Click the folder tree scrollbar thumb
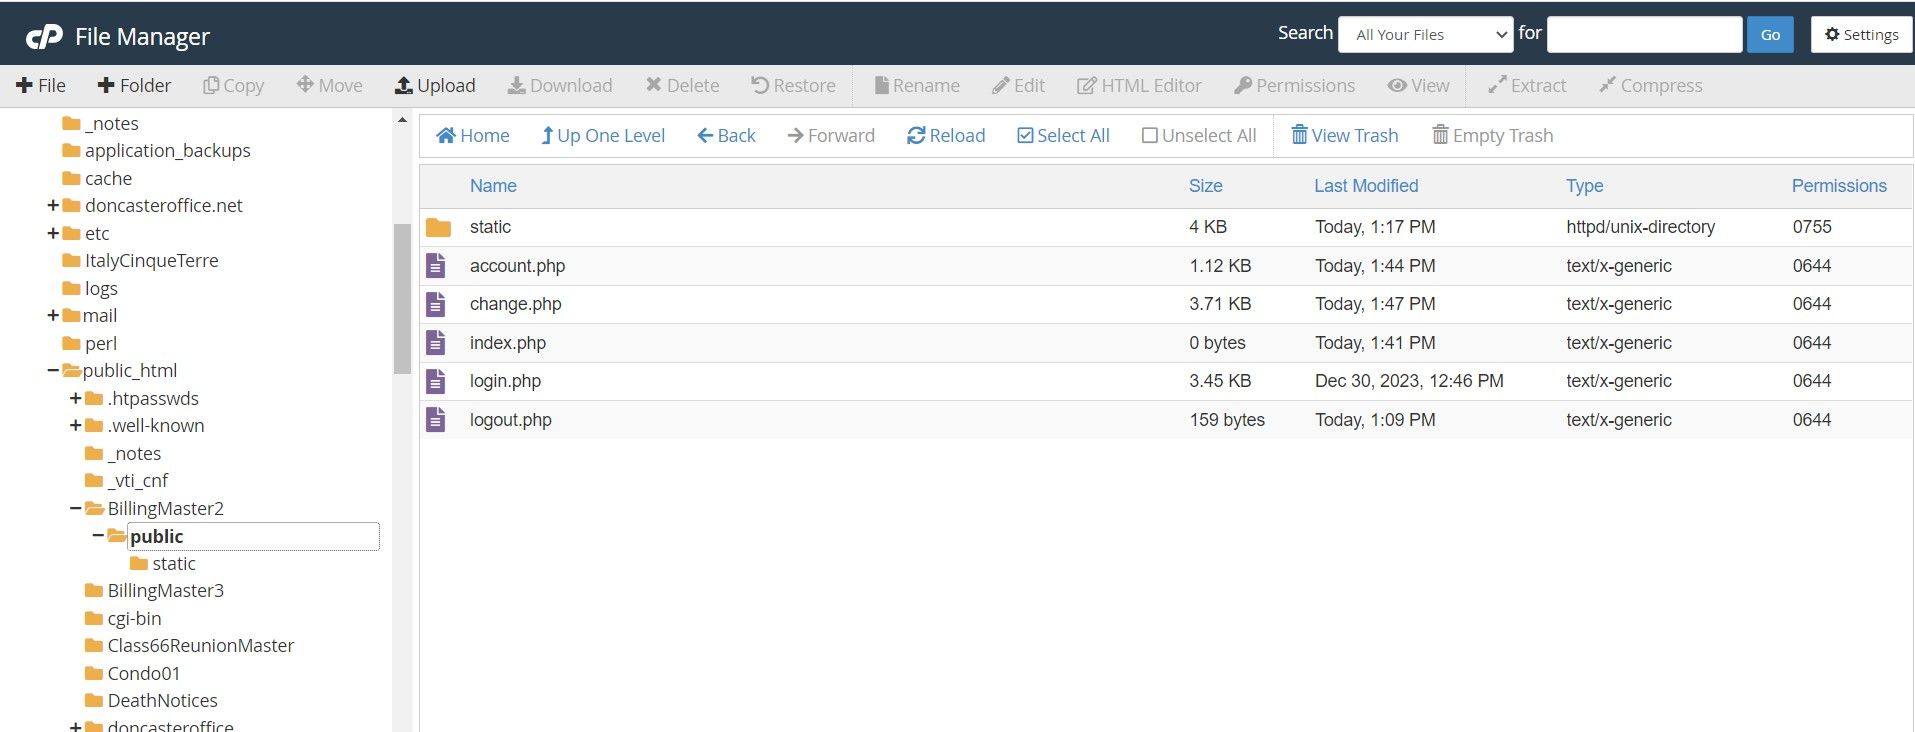Screen dimensions: 1915x732 coord(402,299)
